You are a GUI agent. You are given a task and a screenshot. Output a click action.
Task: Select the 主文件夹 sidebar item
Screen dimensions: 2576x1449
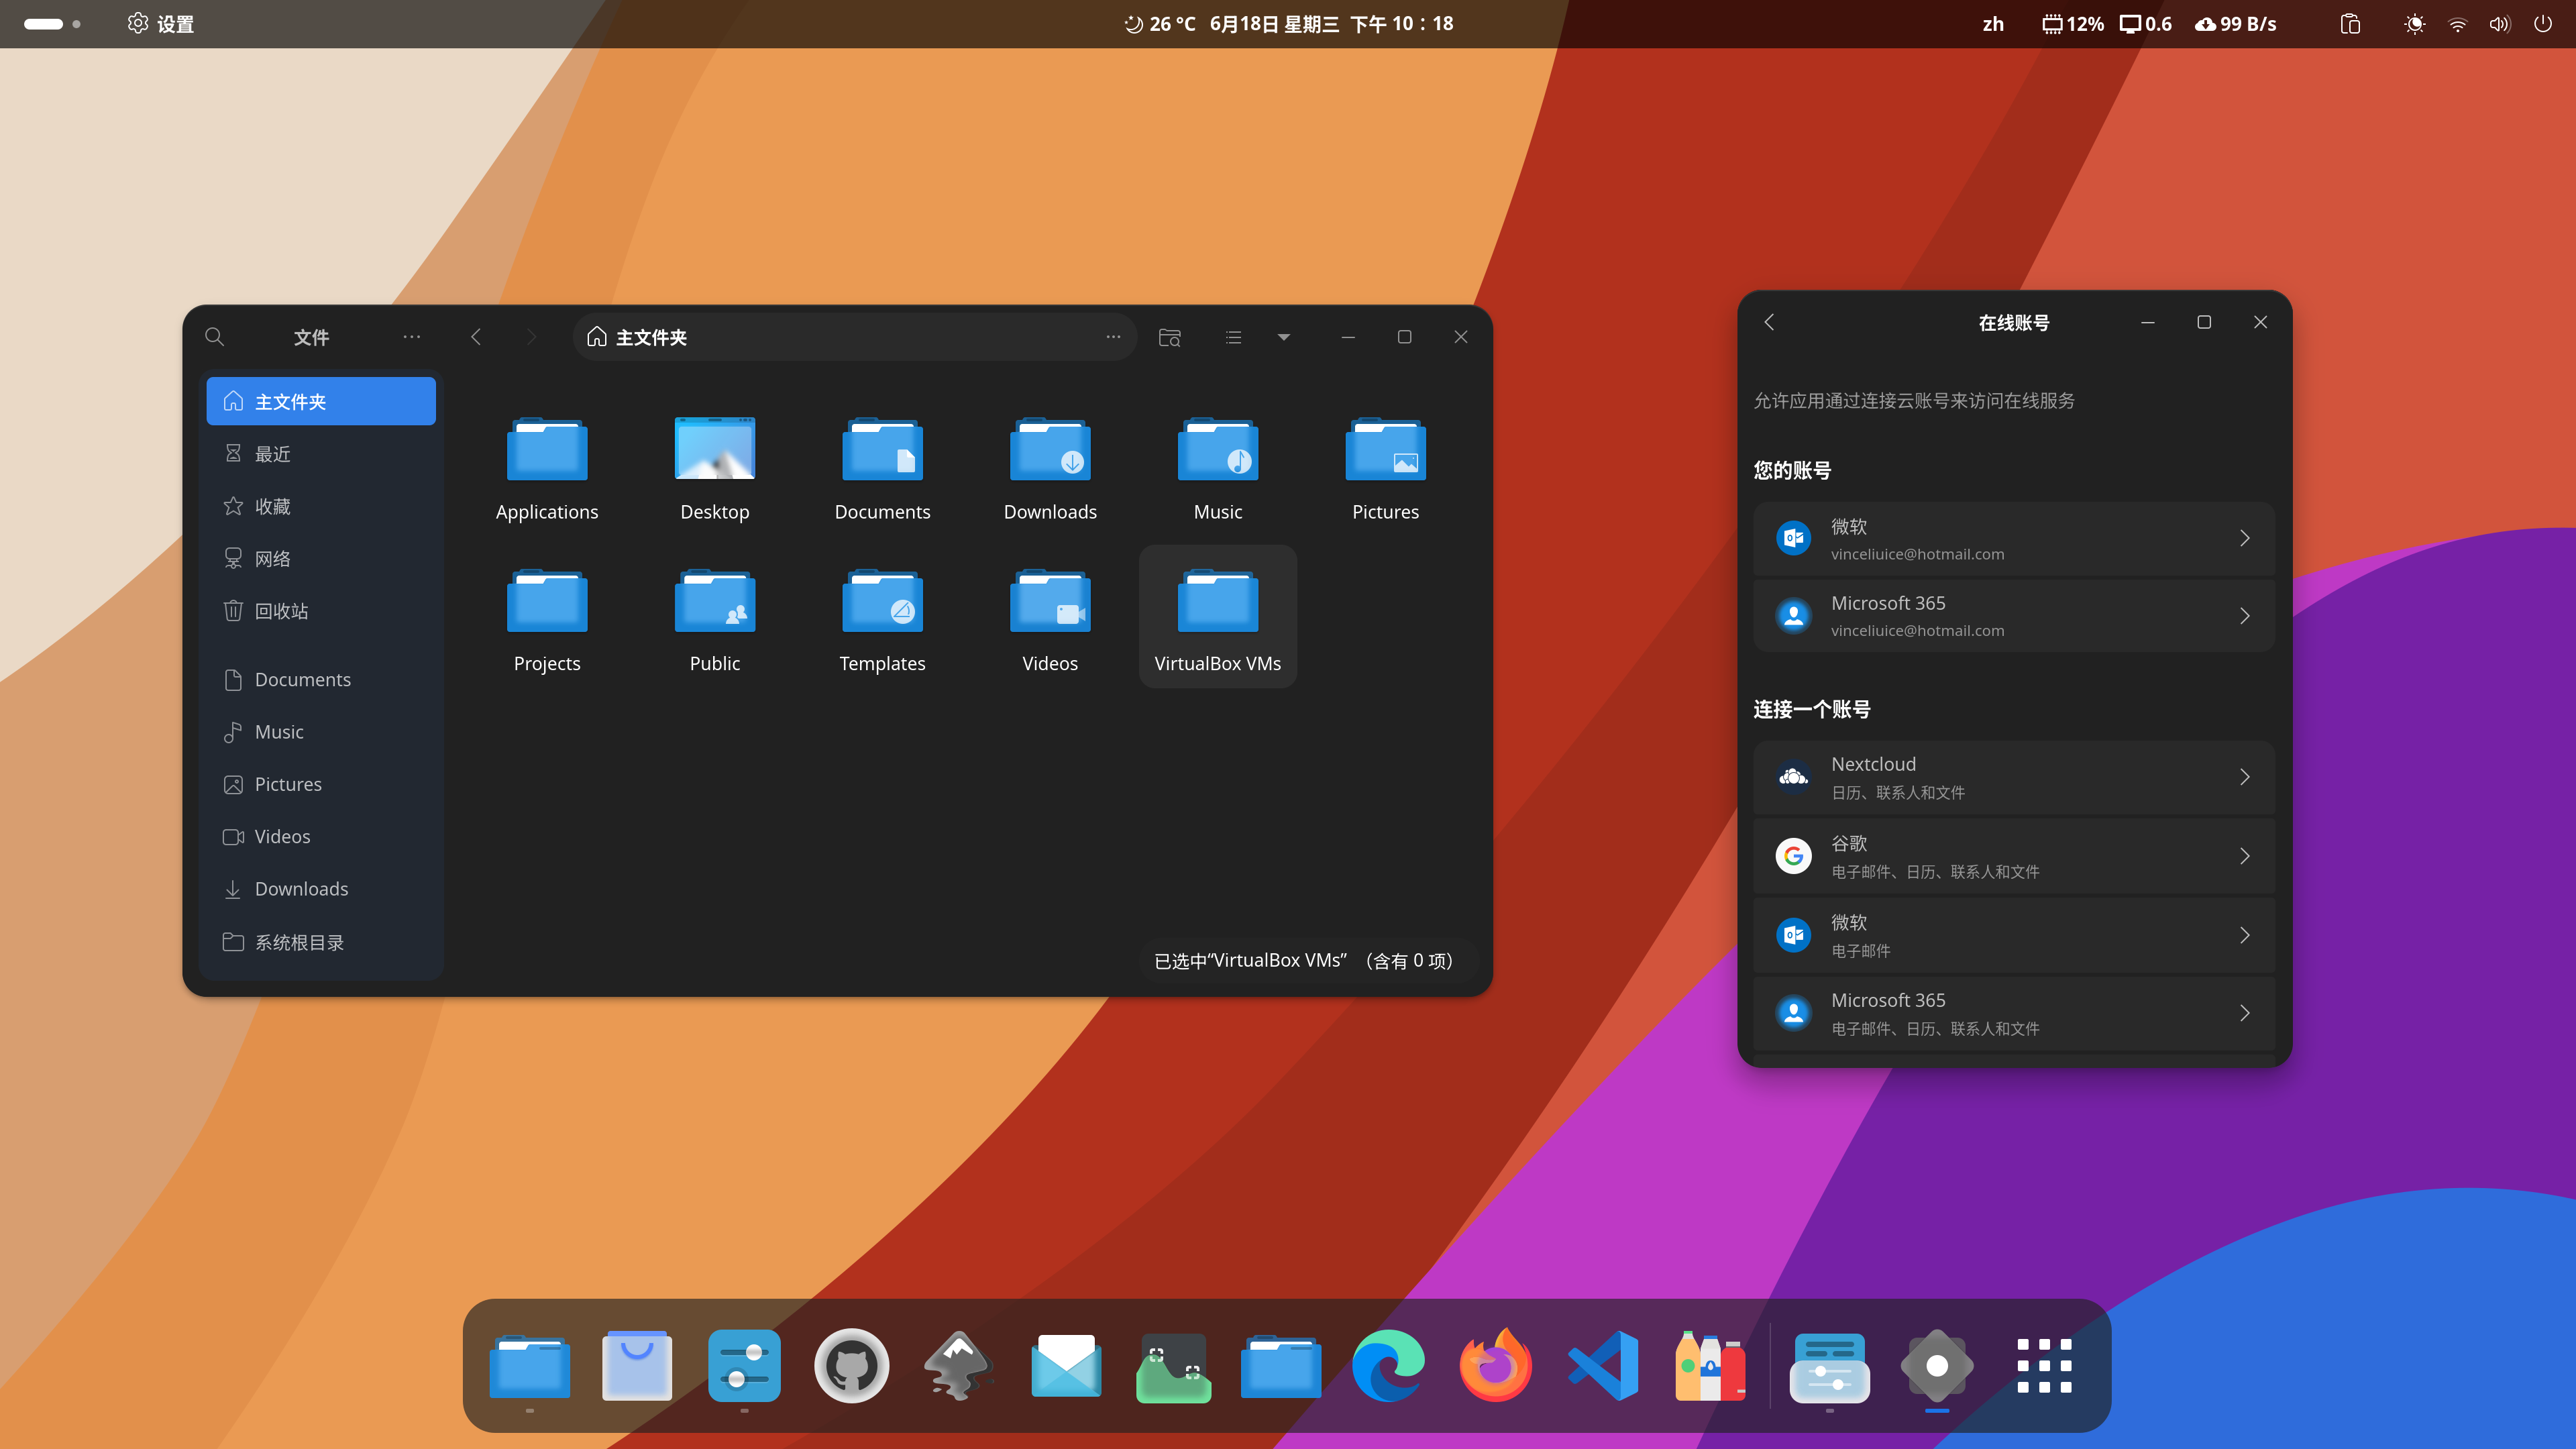tap(321, 401)
